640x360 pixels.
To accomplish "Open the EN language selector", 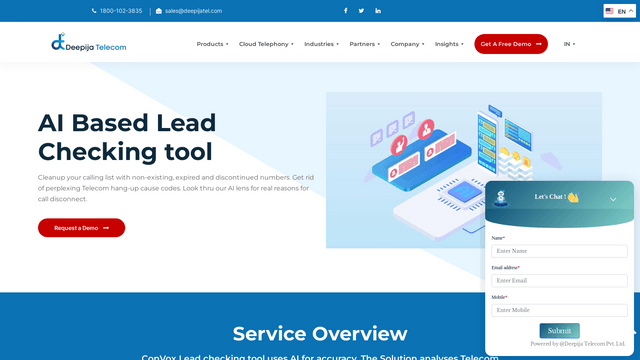I will [620, 11].
